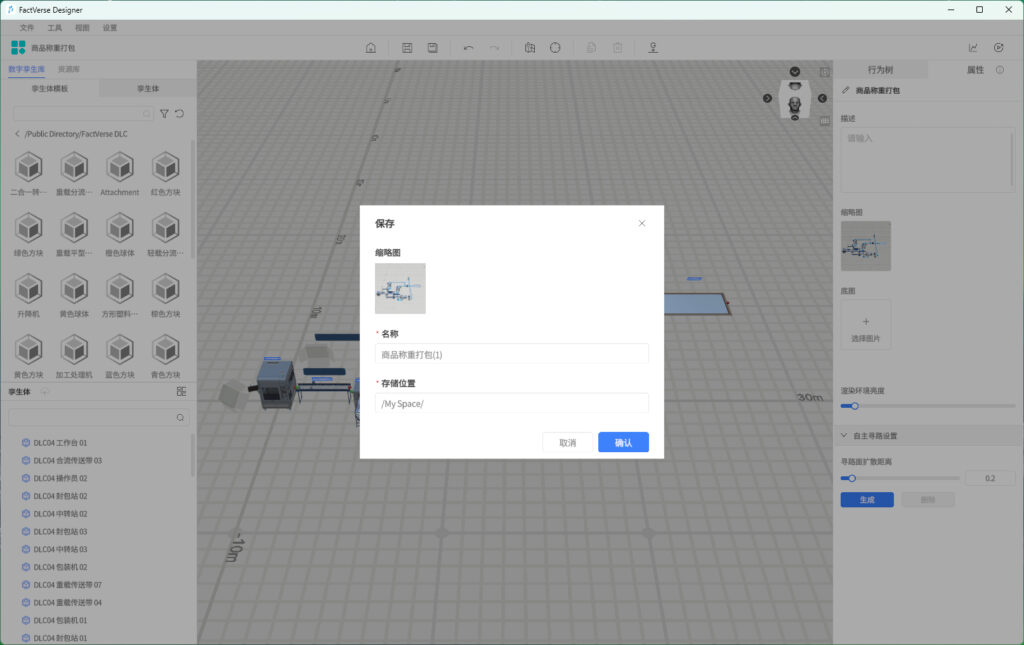Click the 0.2 value field beside the slider

click(990, 479)
